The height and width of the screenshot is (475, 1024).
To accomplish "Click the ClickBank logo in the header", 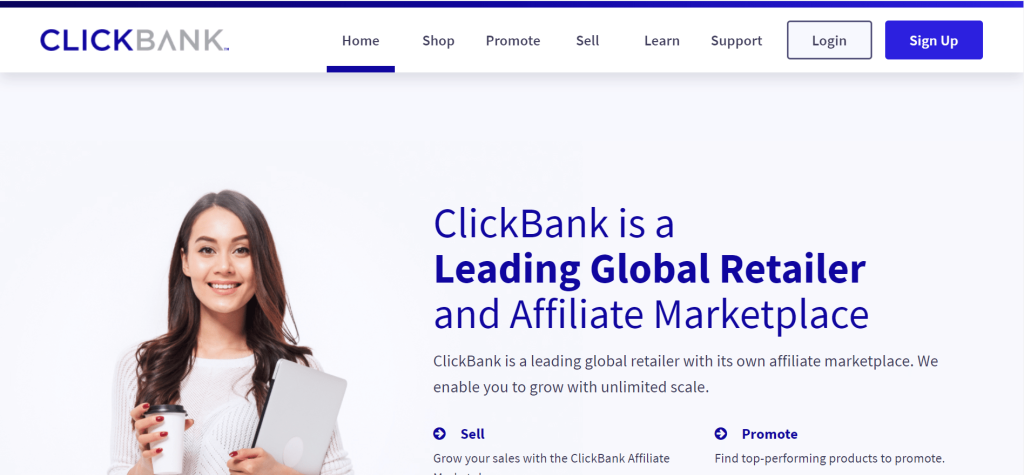I will [135, 41].
